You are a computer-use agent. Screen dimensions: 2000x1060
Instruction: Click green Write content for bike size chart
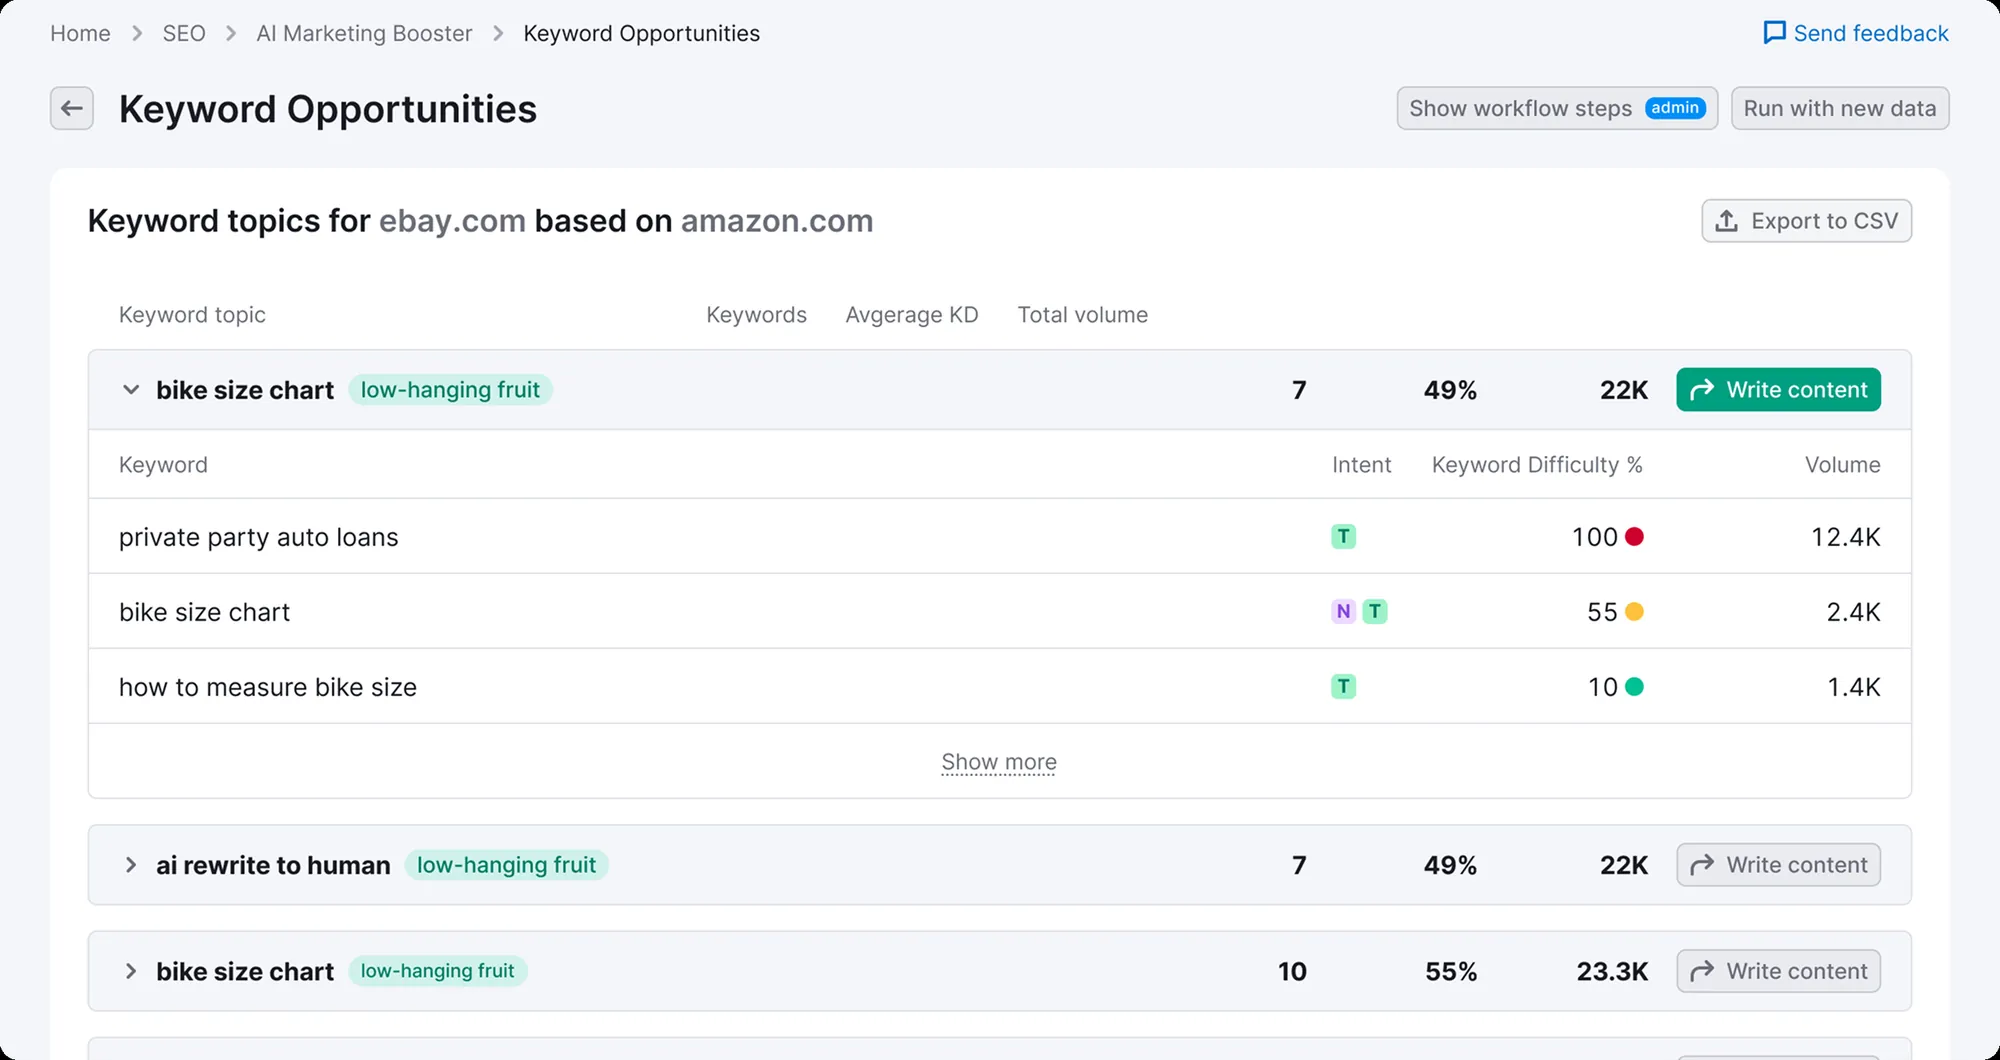(1778, 390)
